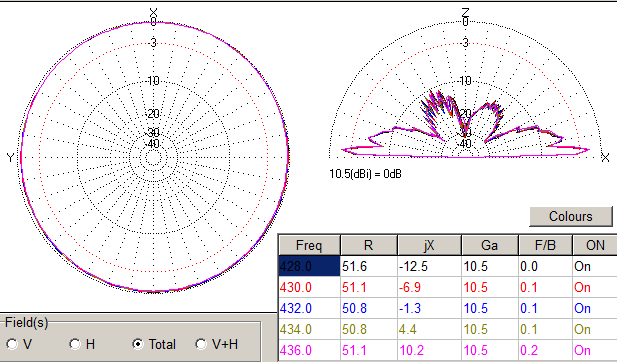Select the 430.0 frequency cell

[x=309, y=287]
